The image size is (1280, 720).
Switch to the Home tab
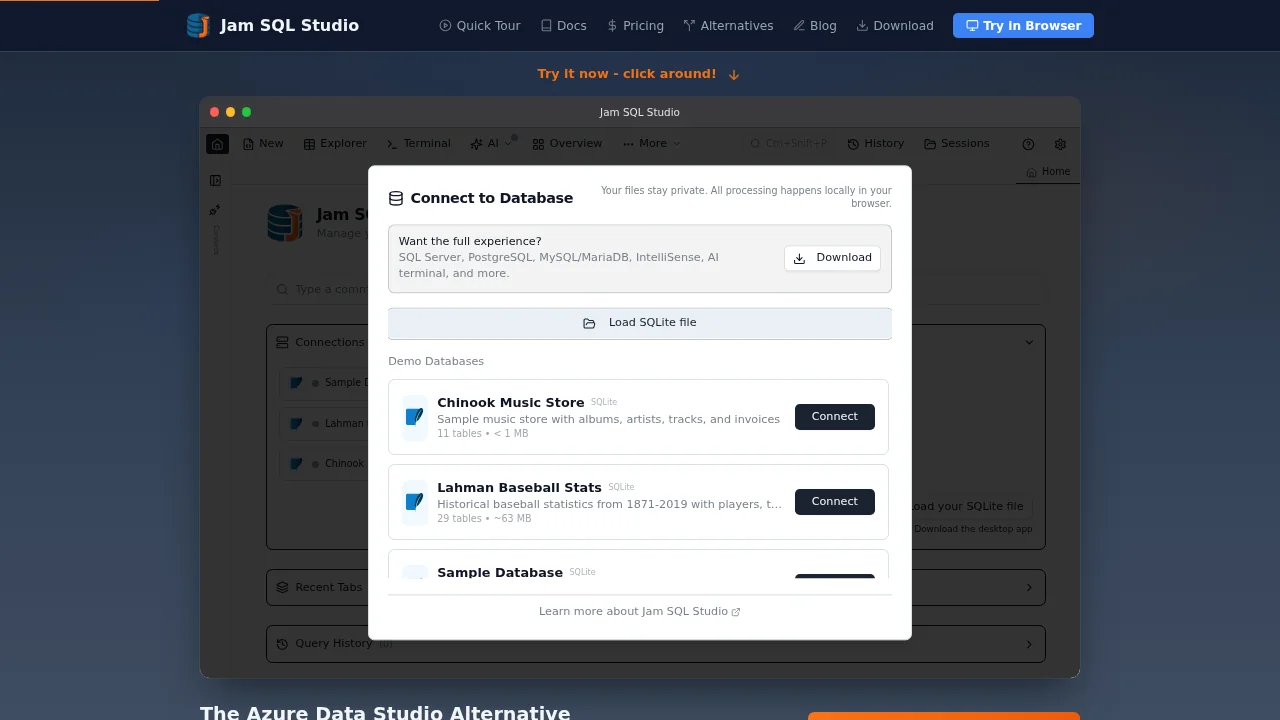[x=1048, y=172]
